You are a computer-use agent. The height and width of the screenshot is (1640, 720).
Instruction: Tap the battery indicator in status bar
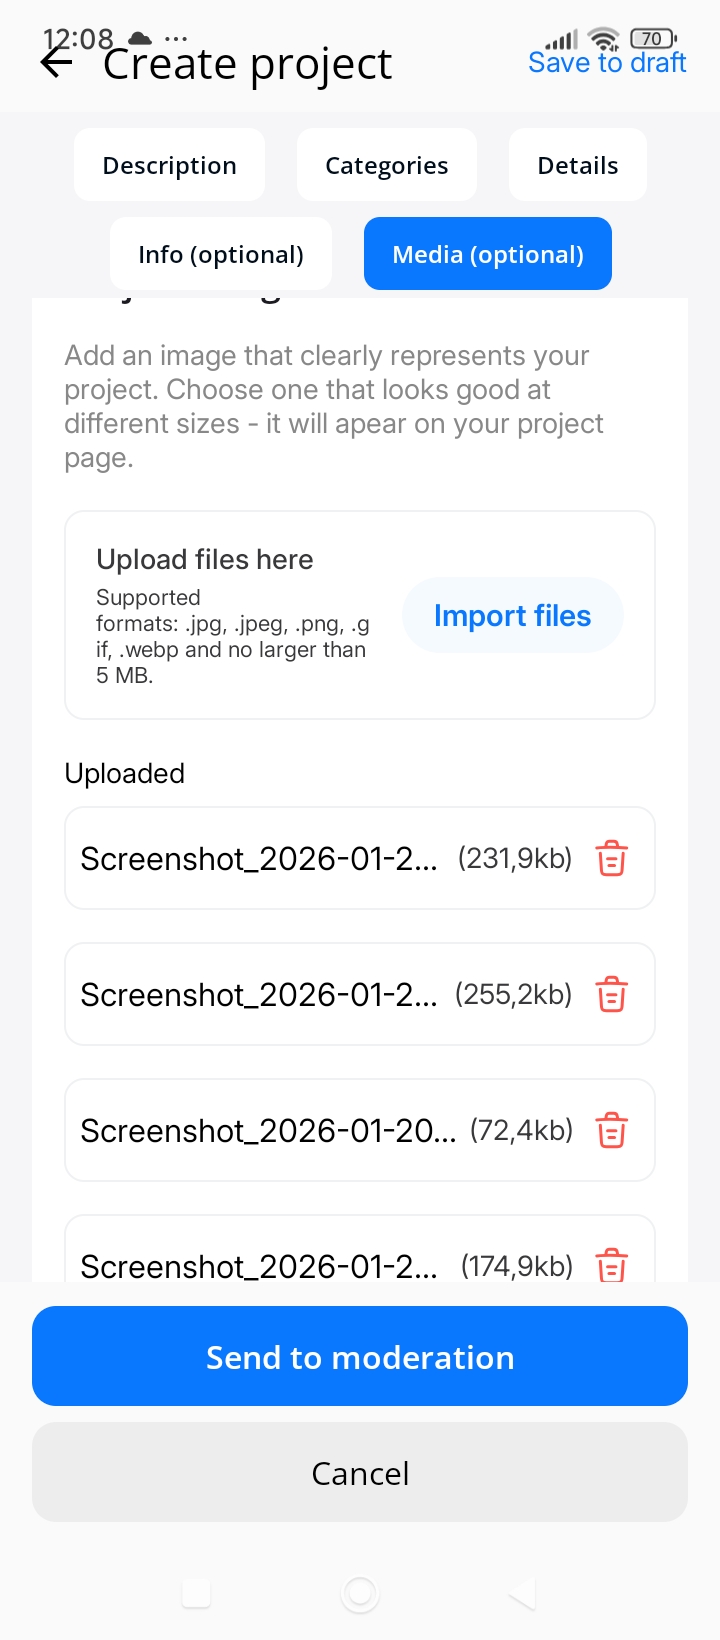coord(653,39)
